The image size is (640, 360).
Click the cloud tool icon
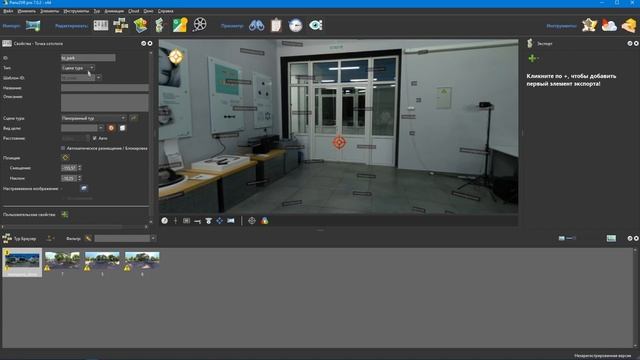pyautogui.click(x=609, y=26)
